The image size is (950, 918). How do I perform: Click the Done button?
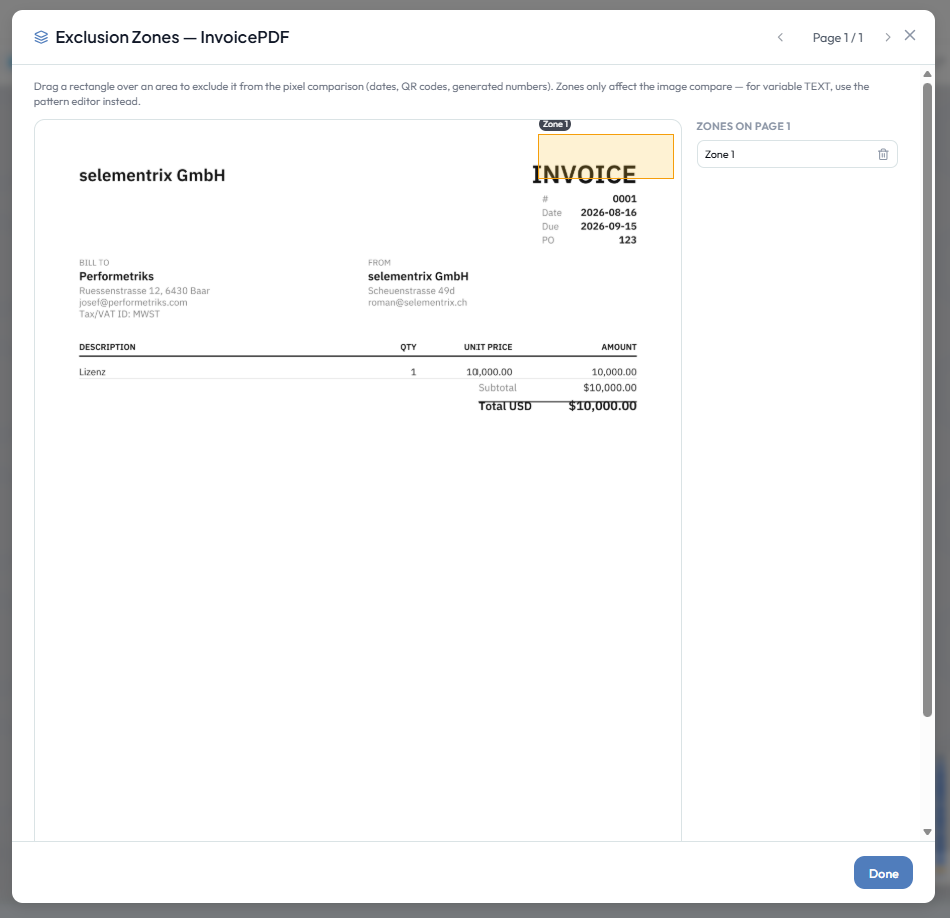tap(883, 873)
